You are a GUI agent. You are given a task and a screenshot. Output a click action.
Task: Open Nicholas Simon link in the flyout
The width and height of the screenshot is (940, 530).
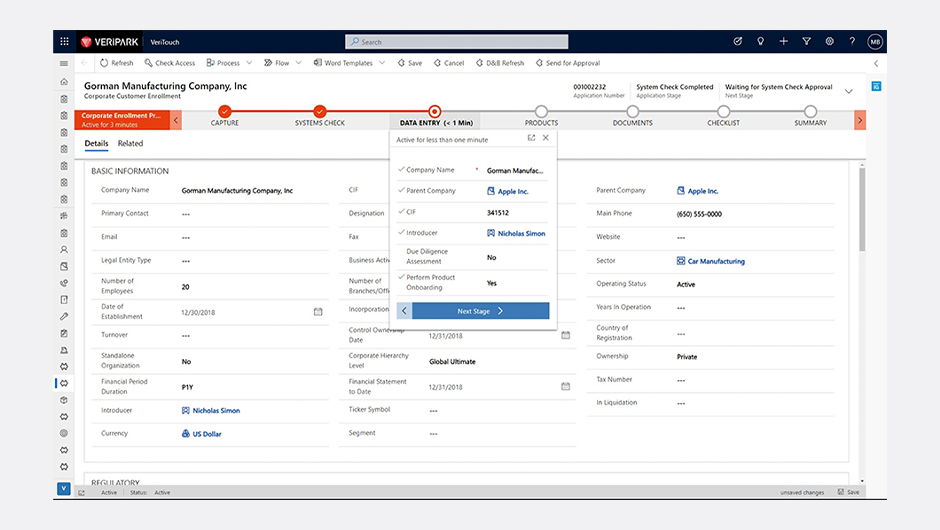coord(521,233)
